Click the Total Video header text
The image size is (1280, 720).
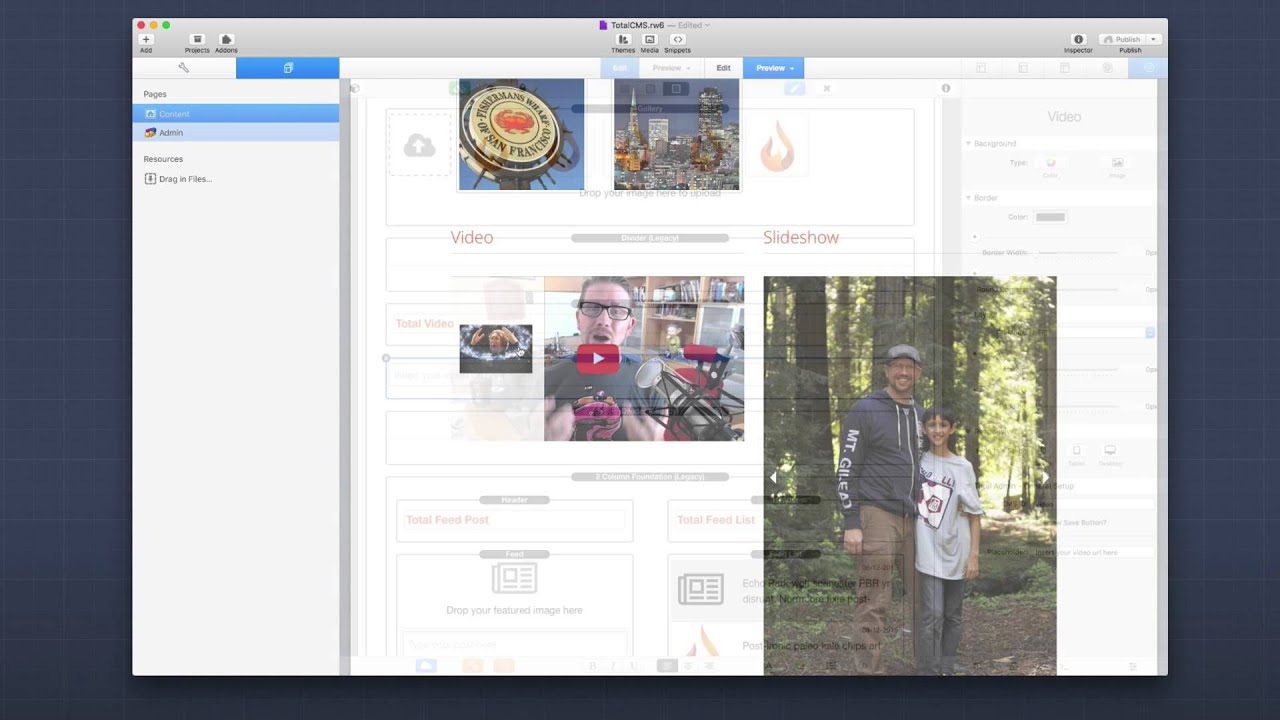[x=424, y=324]
